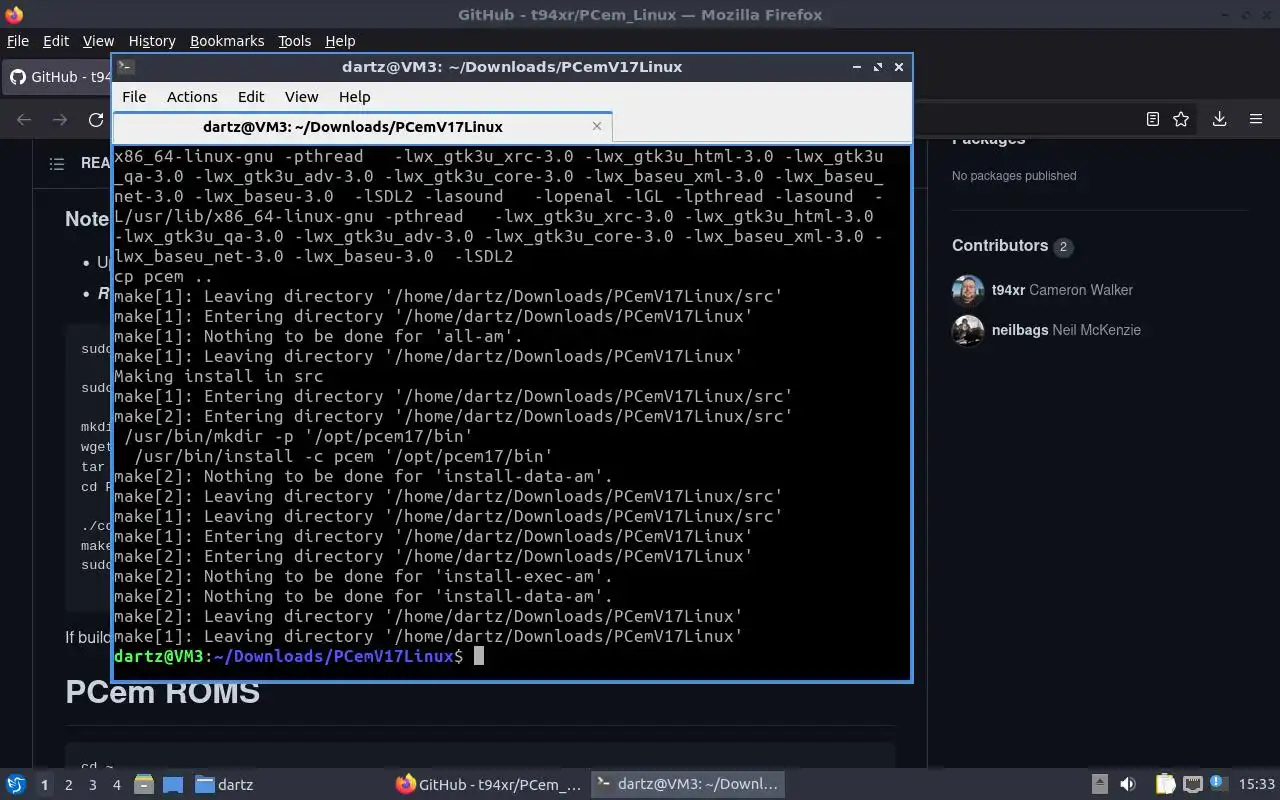This screenshot has height=800, width=1280.
Task: Open the terminal Edit menu
Action: pos(251,97)
